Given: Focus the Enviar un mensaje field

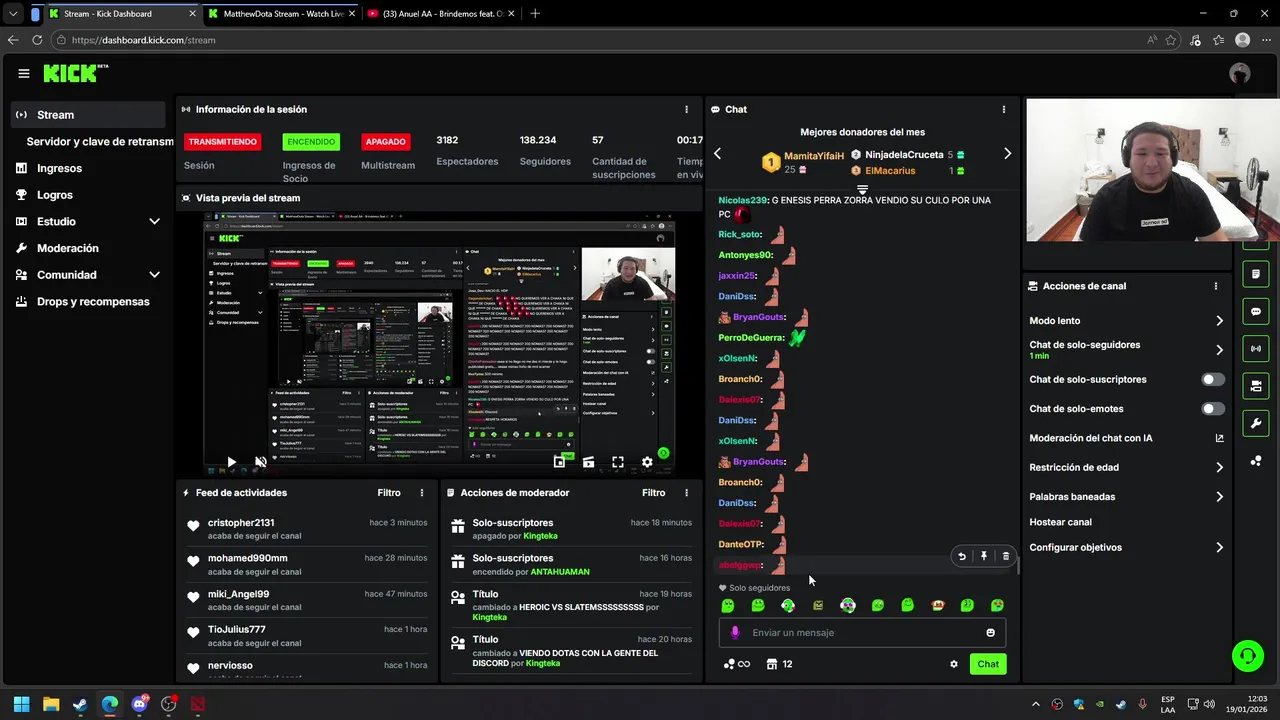Looking at the screenshot, I should pos(862,633).
